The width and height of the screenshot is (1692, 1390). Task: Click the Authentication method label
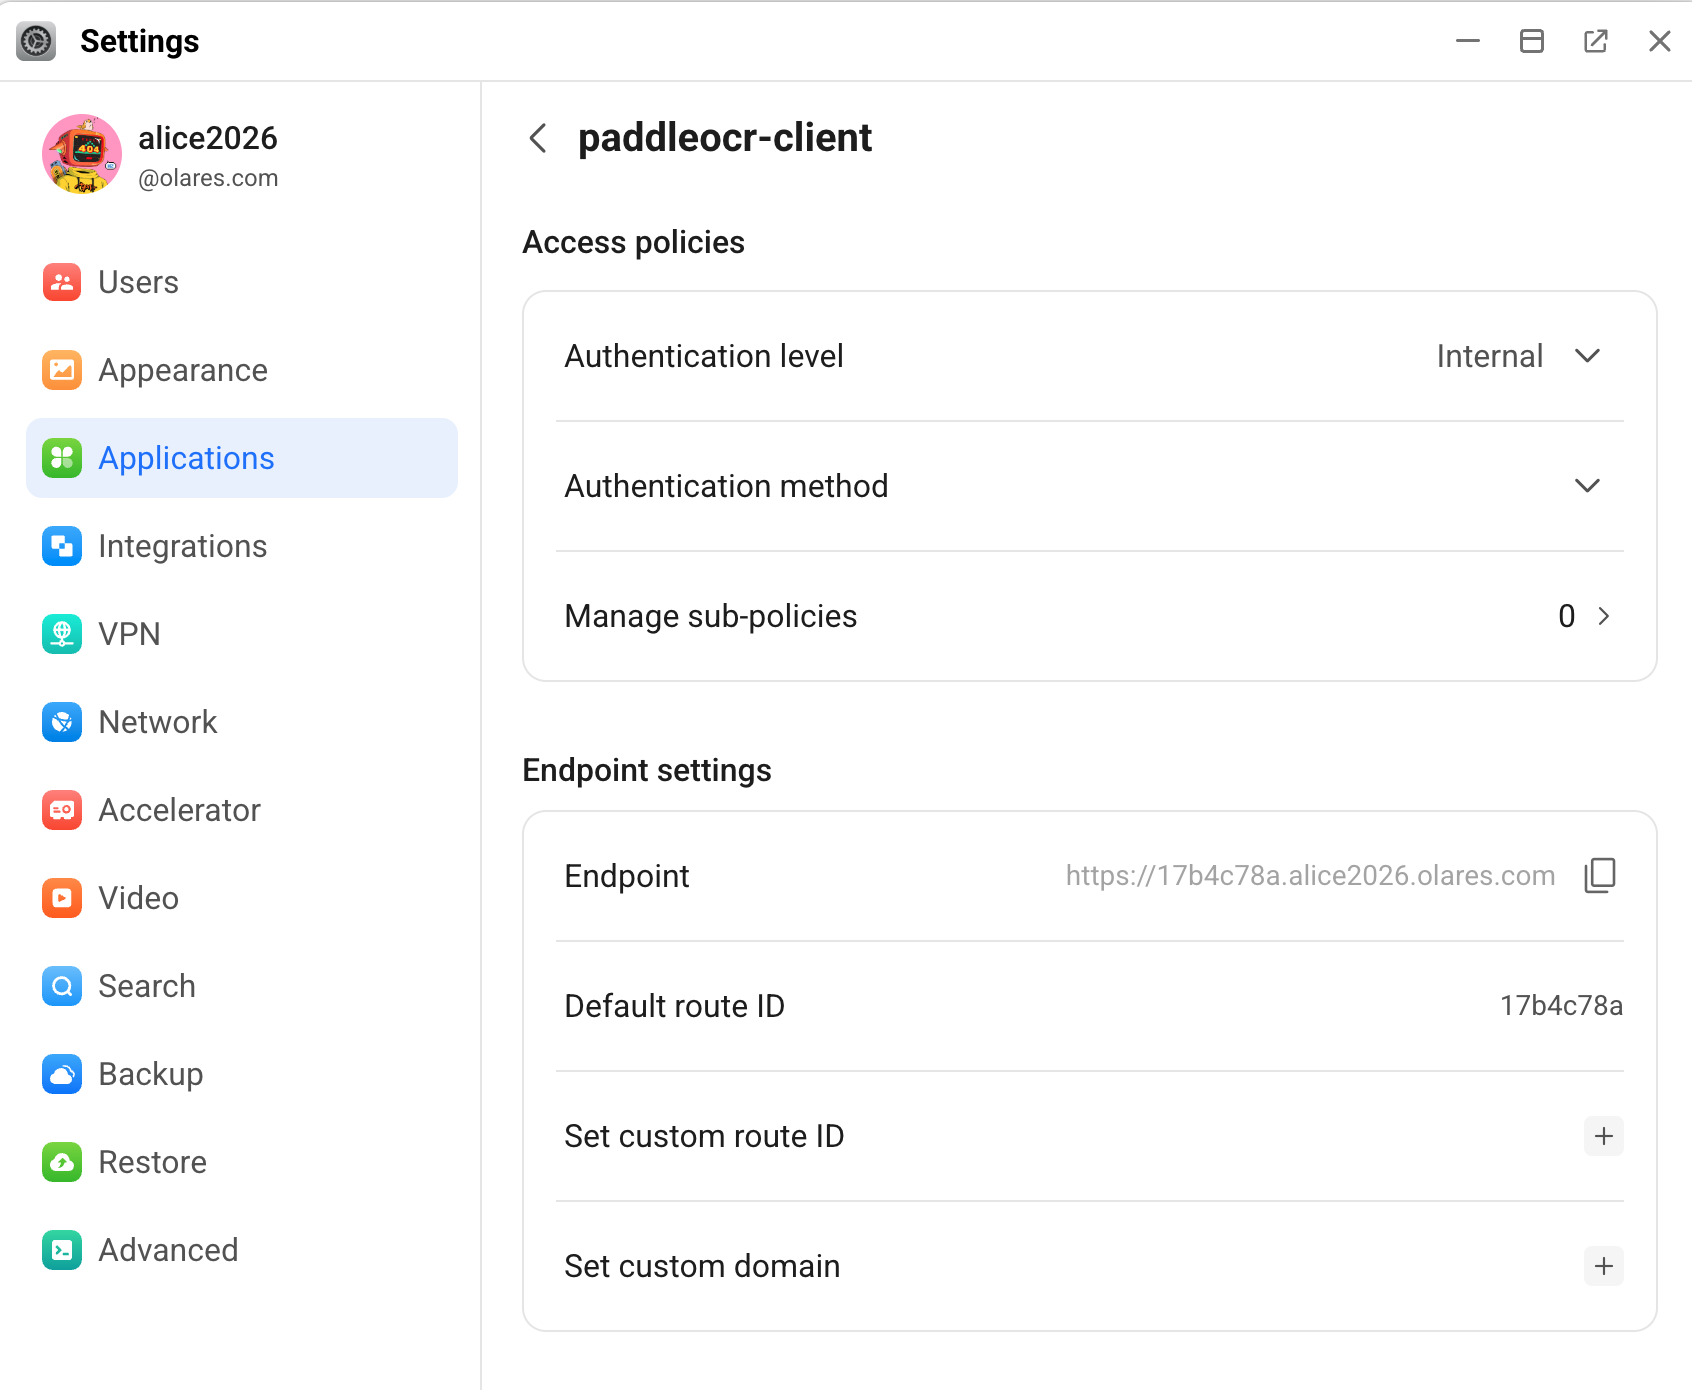(727, 486)
